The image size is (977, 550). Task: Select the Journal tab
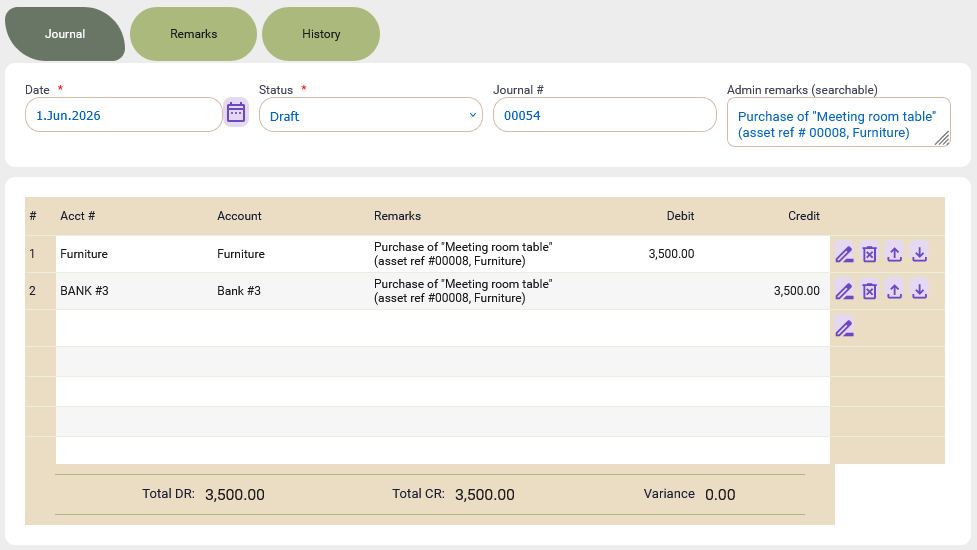tap(65, 34)
